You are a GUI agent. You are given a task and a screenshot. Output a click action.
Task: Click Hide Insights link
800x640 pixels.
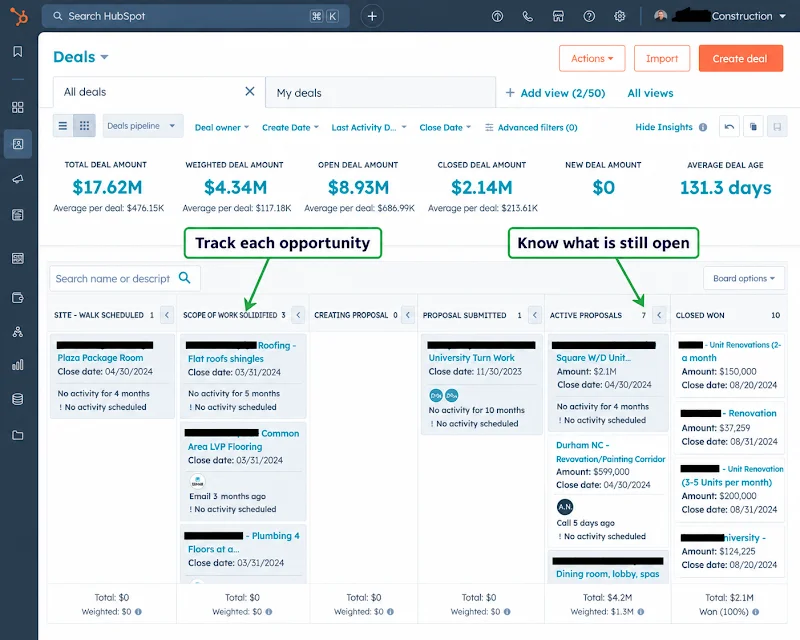click(x=664, y=127)
